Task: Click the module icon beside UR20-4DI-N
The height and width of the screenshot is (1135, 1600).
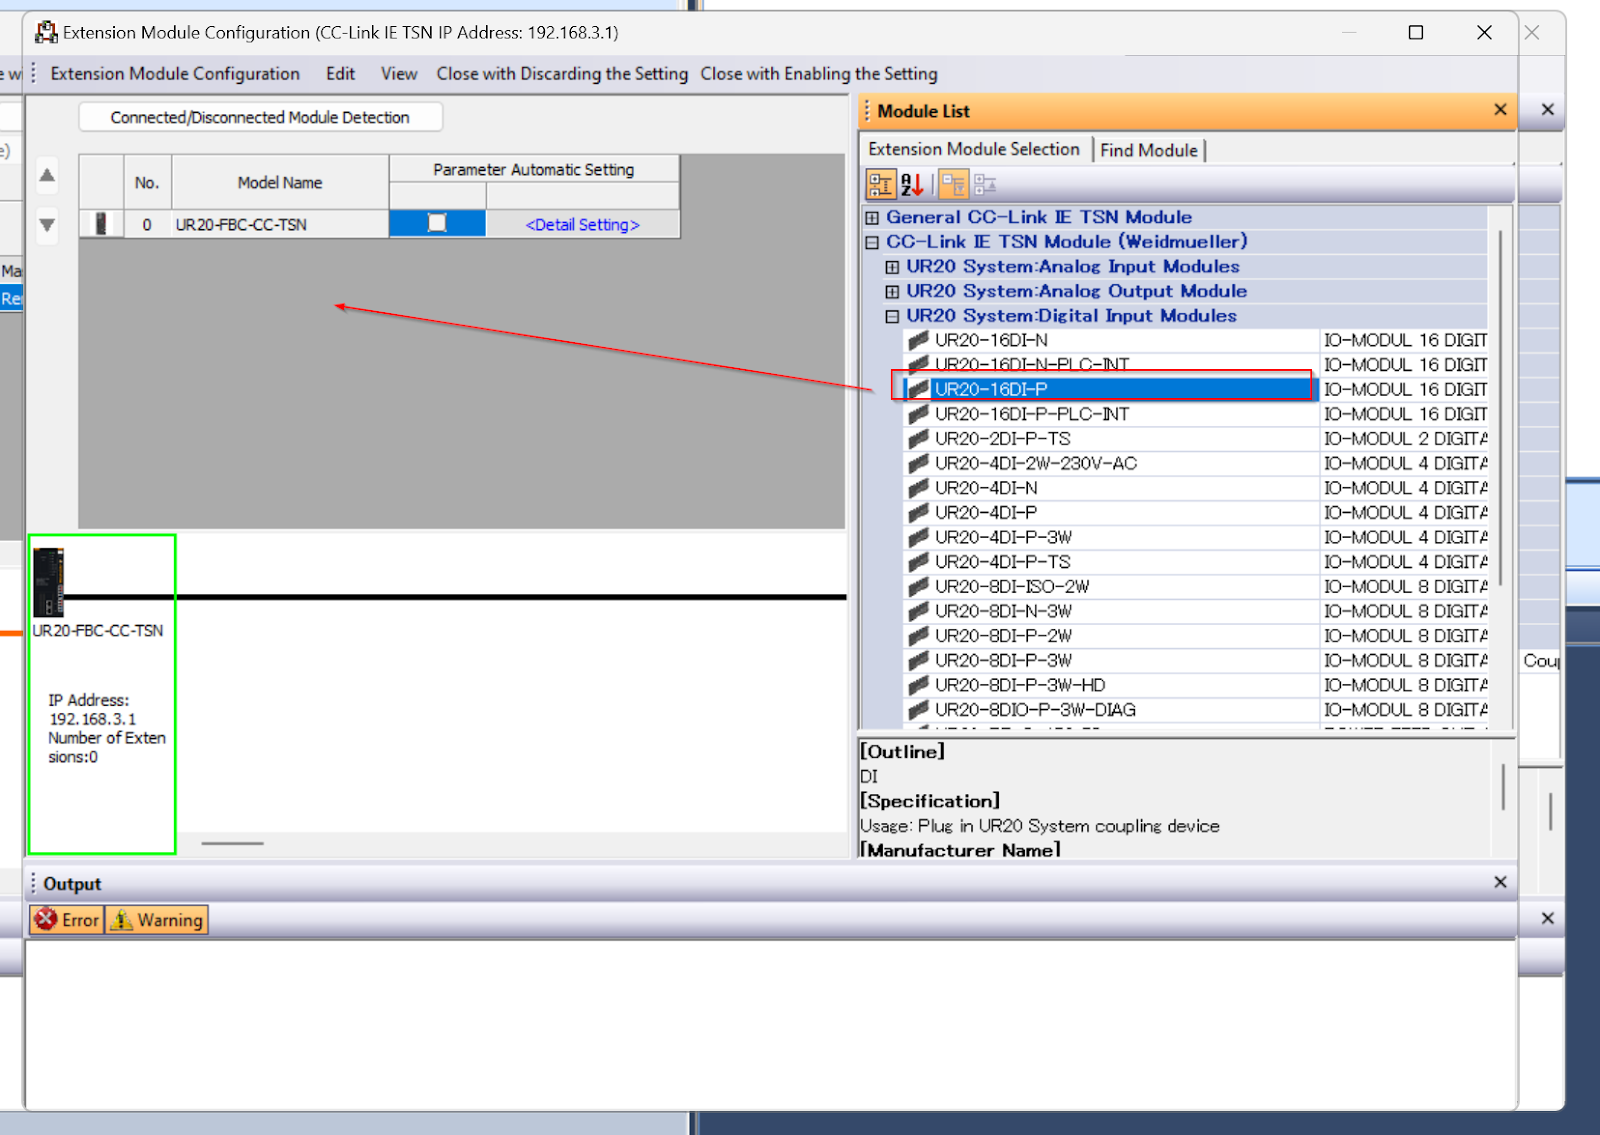Action: coord(918,488)
